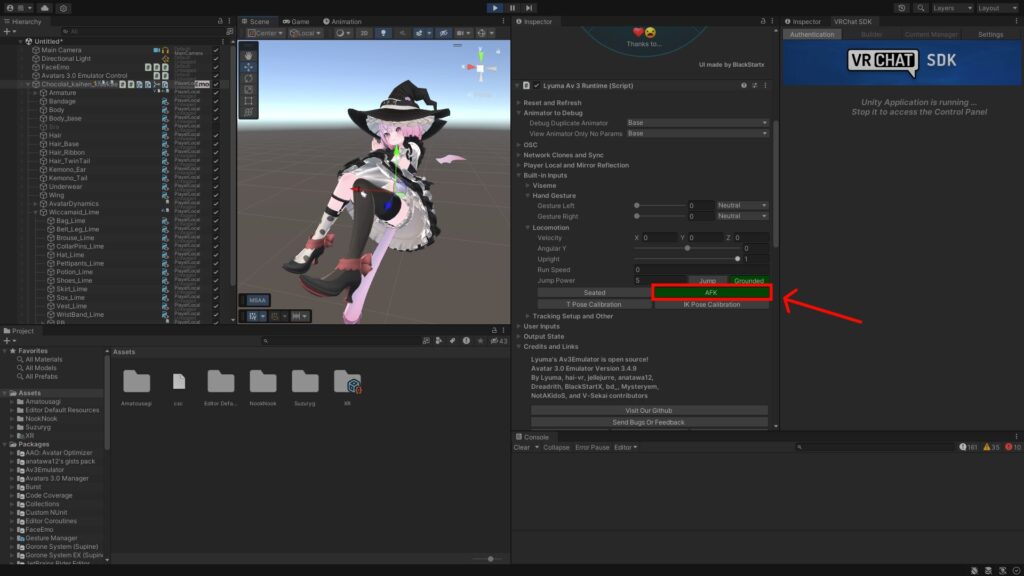Image resolution: width=1024 pixels, height=576 pixels.
Task: Select the Rotate tool in Scene toolbar
Action: coord(248,78)
